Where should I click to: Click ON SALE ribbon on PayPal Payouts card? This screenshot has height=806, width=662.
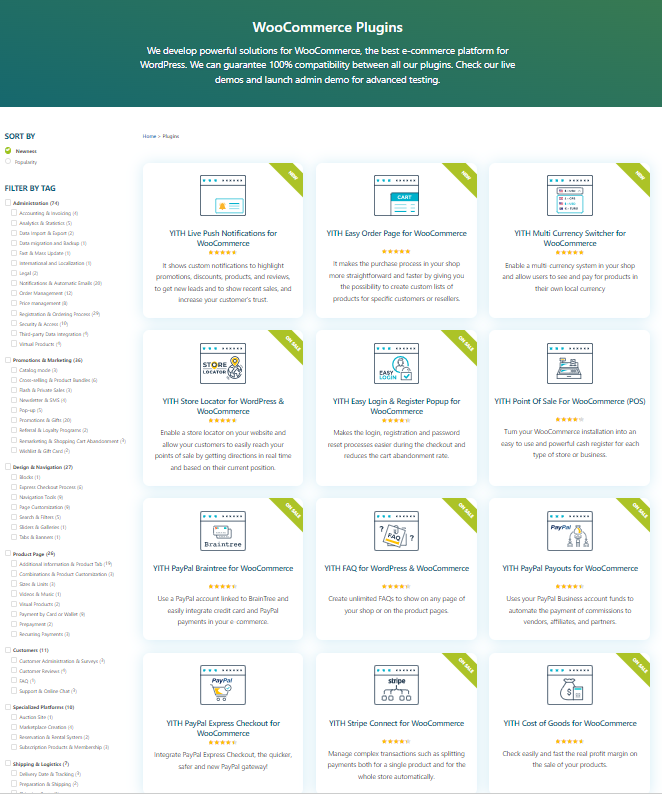click(639, 510)
